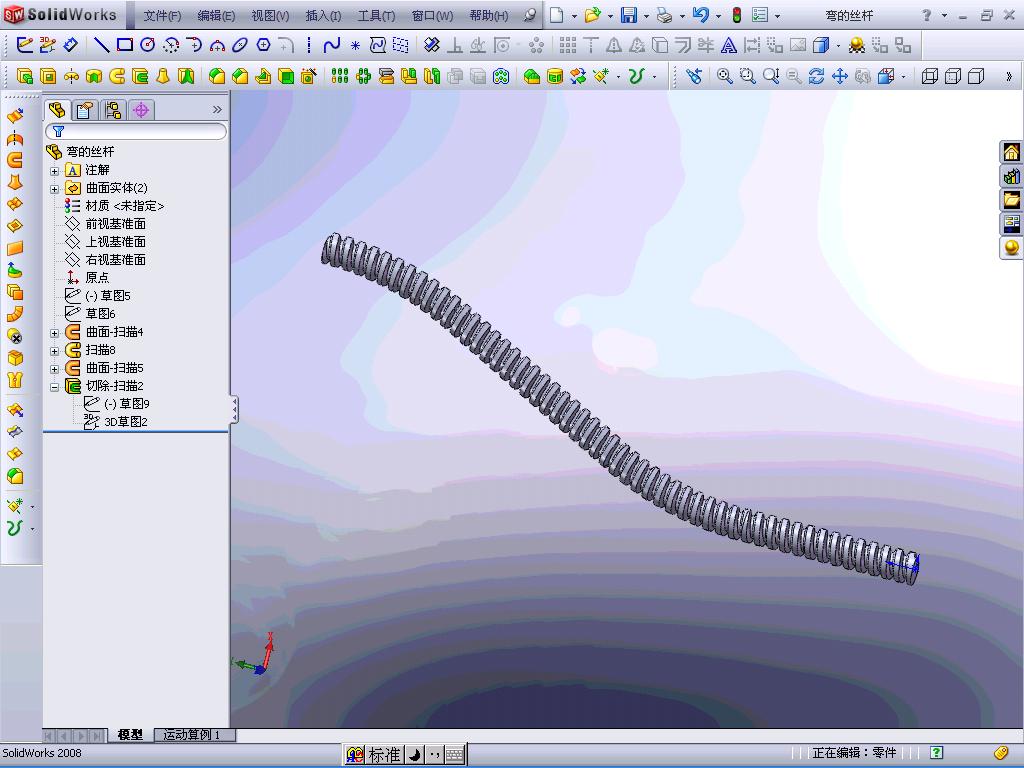Screen dimensions: 1024x768
Task: Open the View Orientation dropdown arrow
Action: [903, 78]
